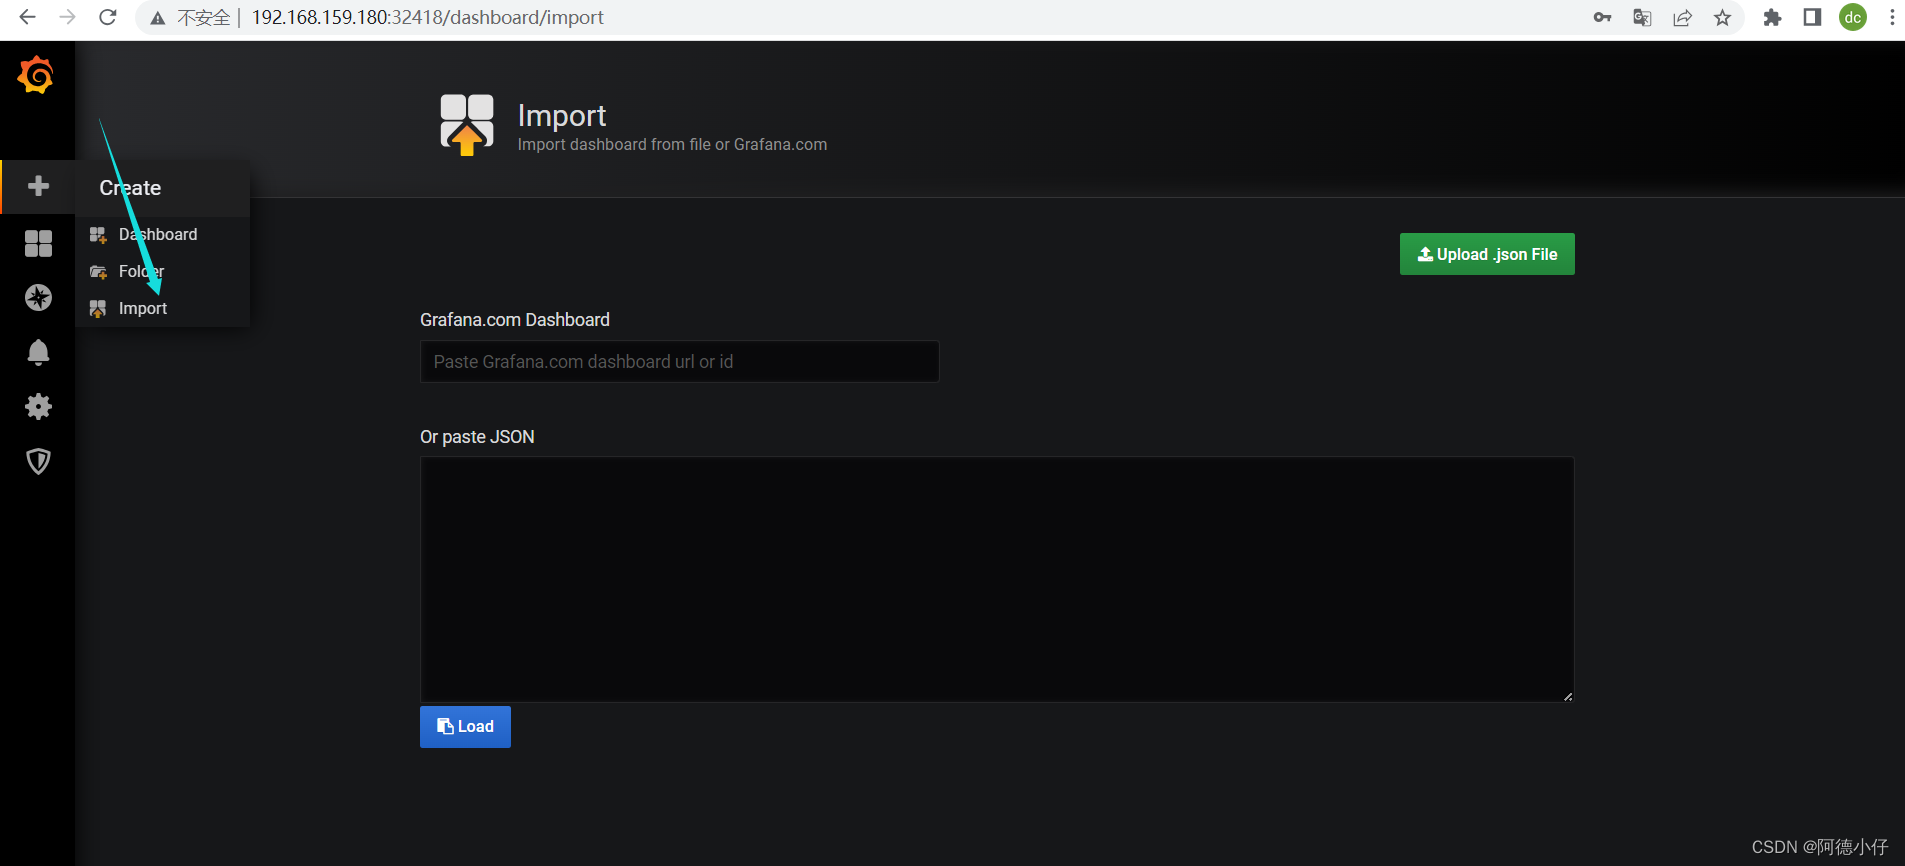Image resolution: width=1905 pixels, height=866 pixels.
Task: Click the Import dashboard from file subtitle
Action: (x=672, y=145)
